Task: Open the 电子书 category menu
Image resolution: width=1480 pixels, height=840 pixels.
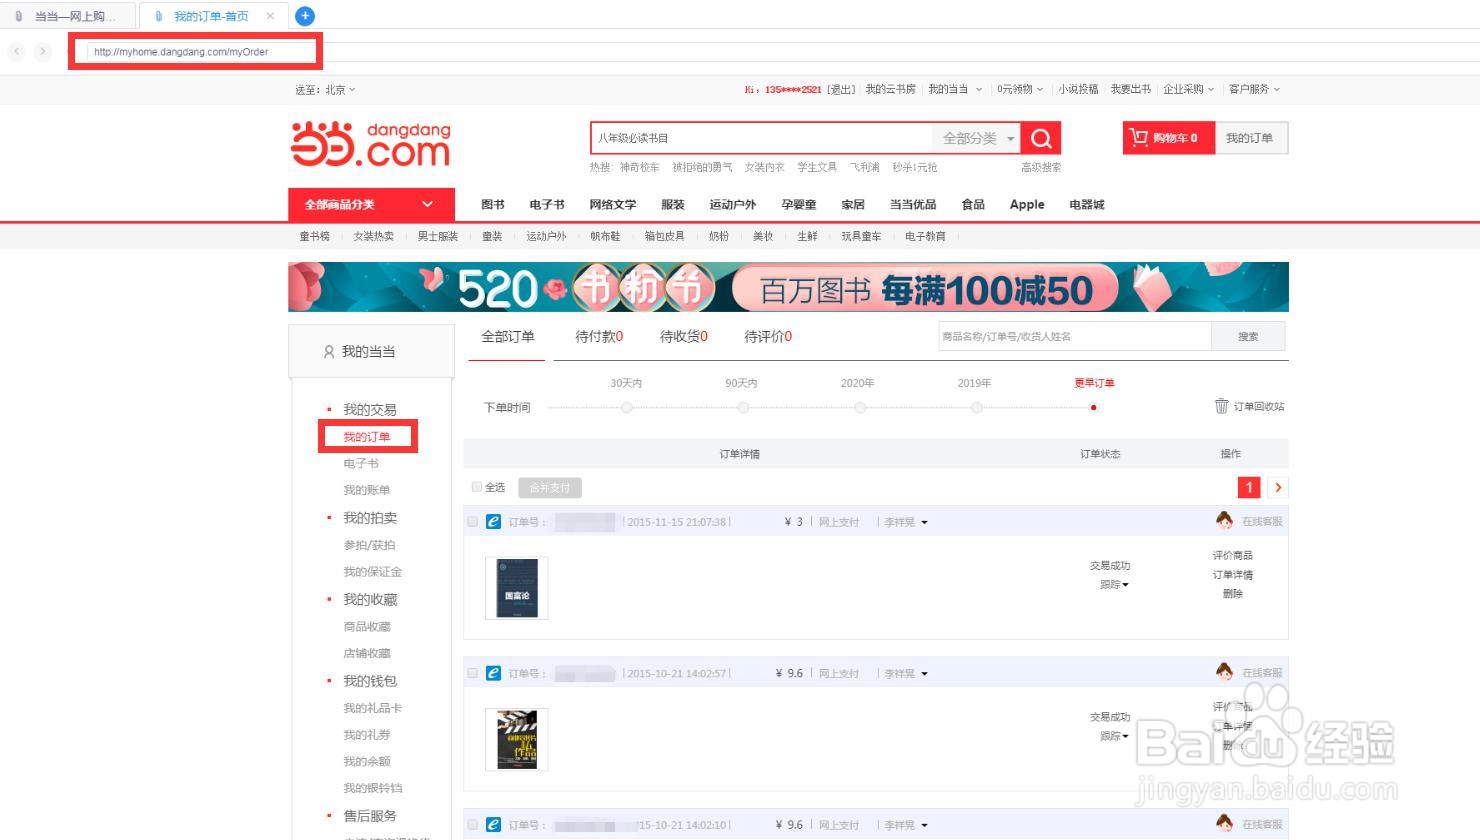Action: pyautogui.click(x=547, y=204)
